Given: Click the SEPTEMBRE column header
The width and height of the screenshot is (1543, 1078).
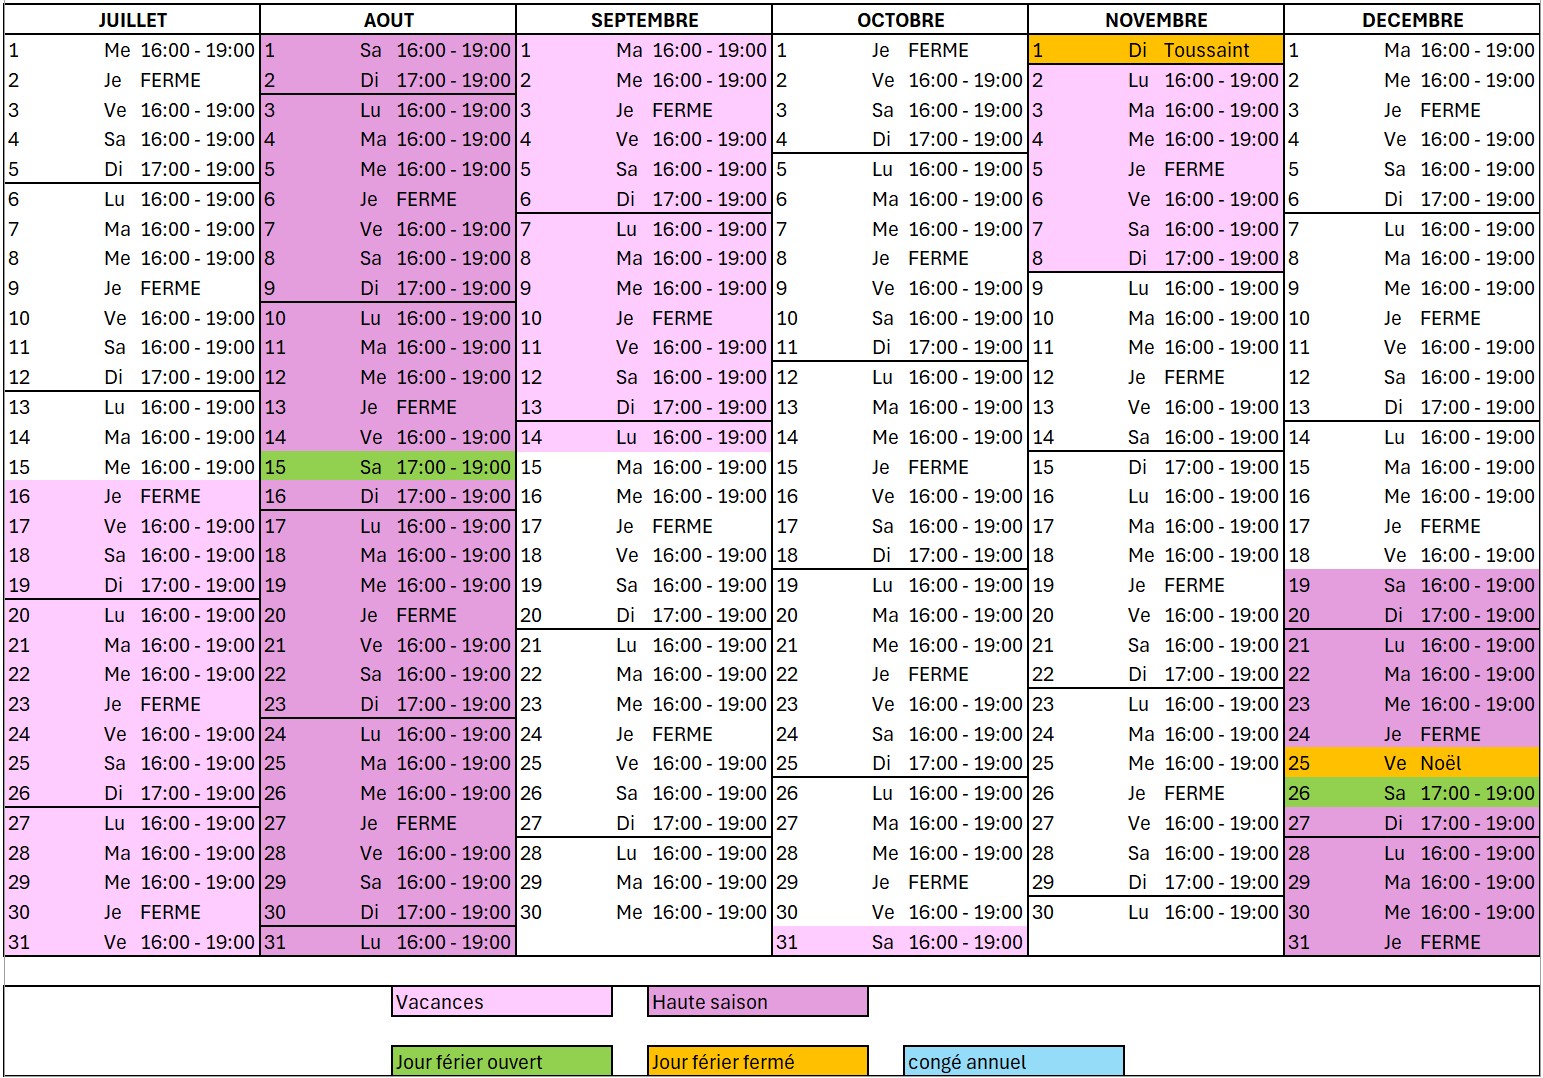Looking at the screenshot, I should [x=644, y=20].
